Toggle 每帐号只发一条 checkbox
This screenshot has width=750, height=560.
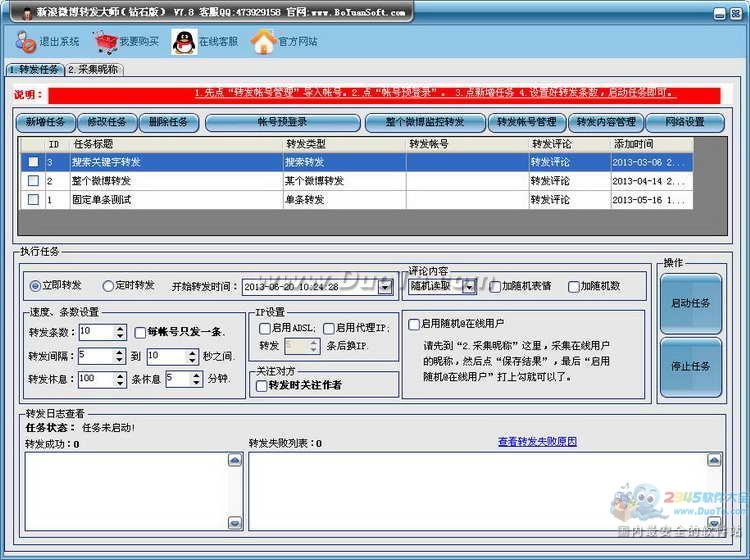(x=140, y=332)
